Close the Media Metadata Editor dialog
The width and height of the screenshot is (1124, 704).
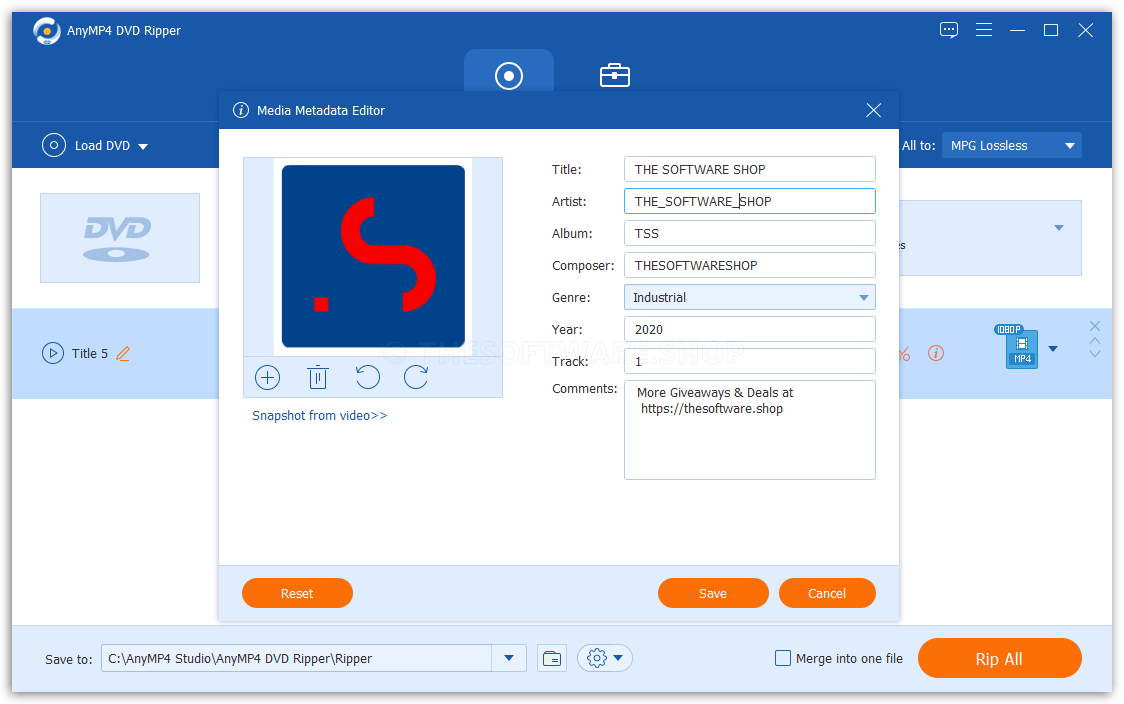tap(873, 110)
